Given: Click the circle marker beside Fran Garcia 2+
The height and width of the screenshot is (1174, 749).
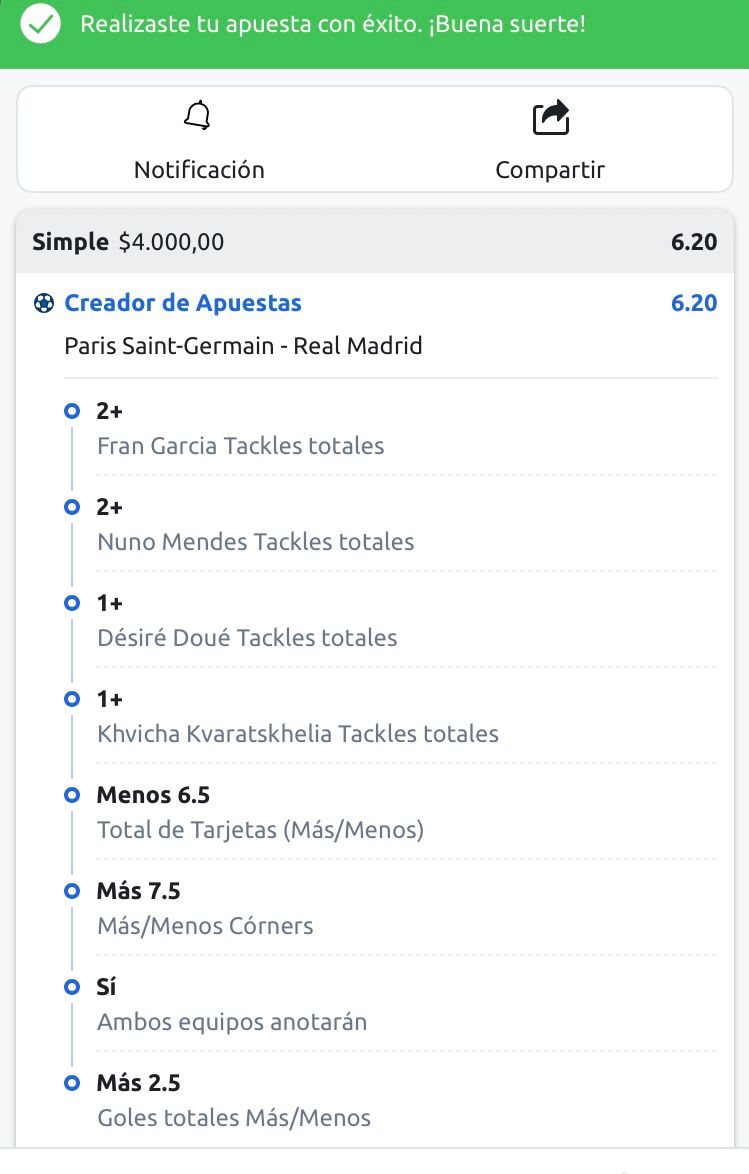Looking at the screenshot, I should pyautogui.click(x=72, y=411).
